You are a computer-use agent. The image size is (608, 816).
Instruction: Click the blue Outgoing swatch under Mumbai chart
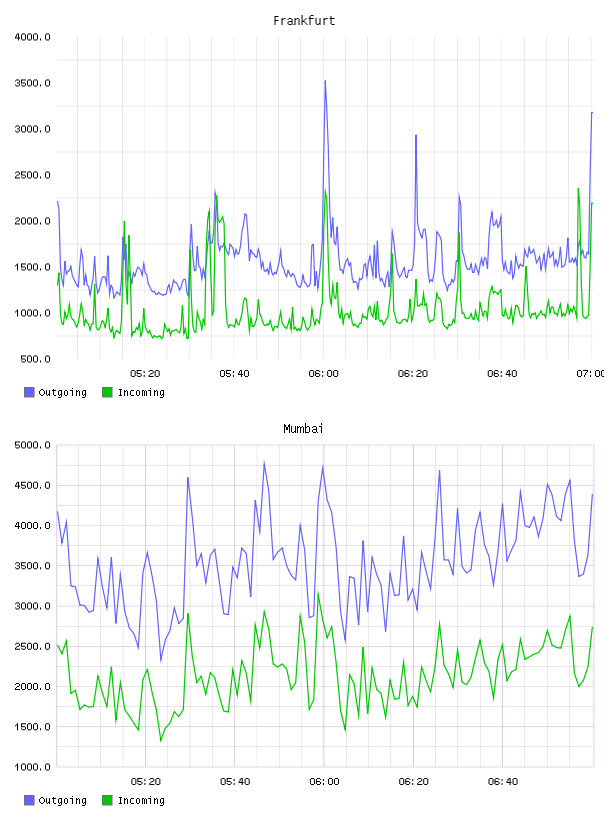(29, 800)
